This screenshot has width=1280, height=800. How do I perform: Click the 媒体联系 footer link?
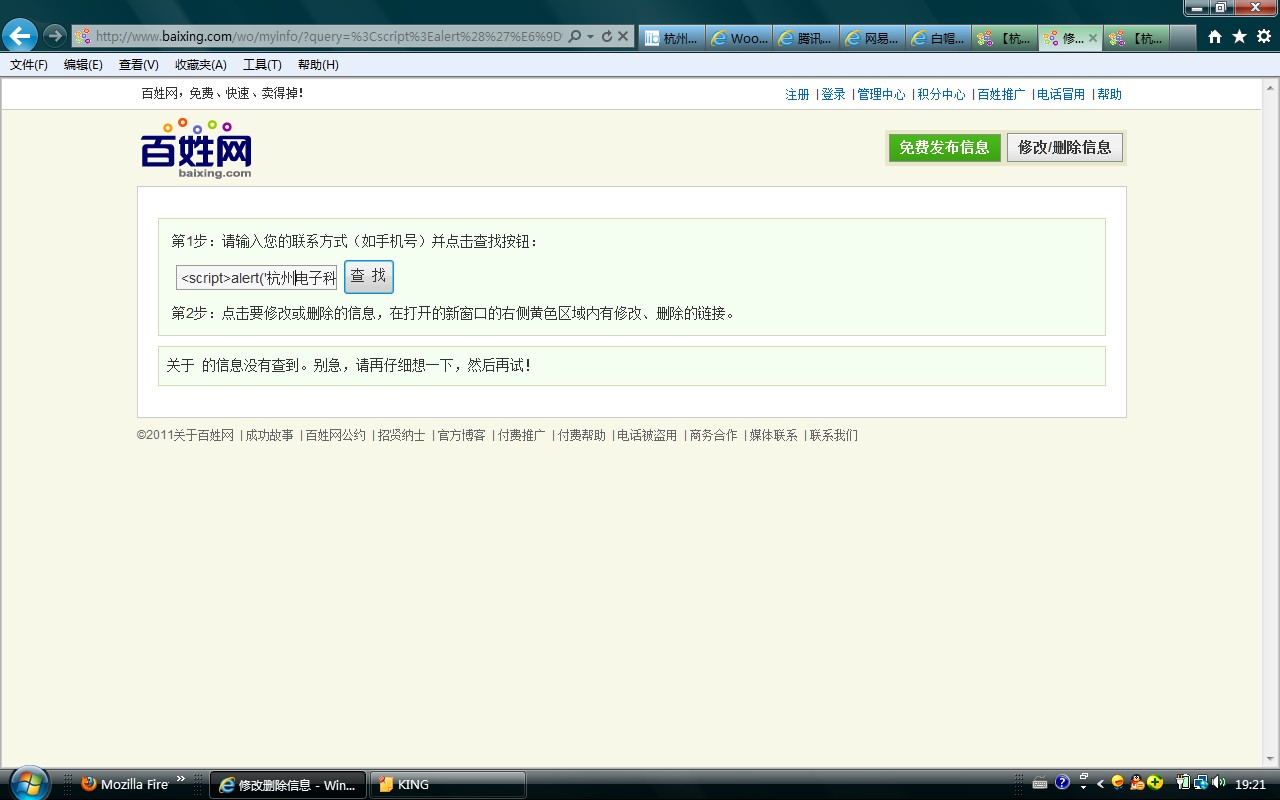(x=773, y=435)
